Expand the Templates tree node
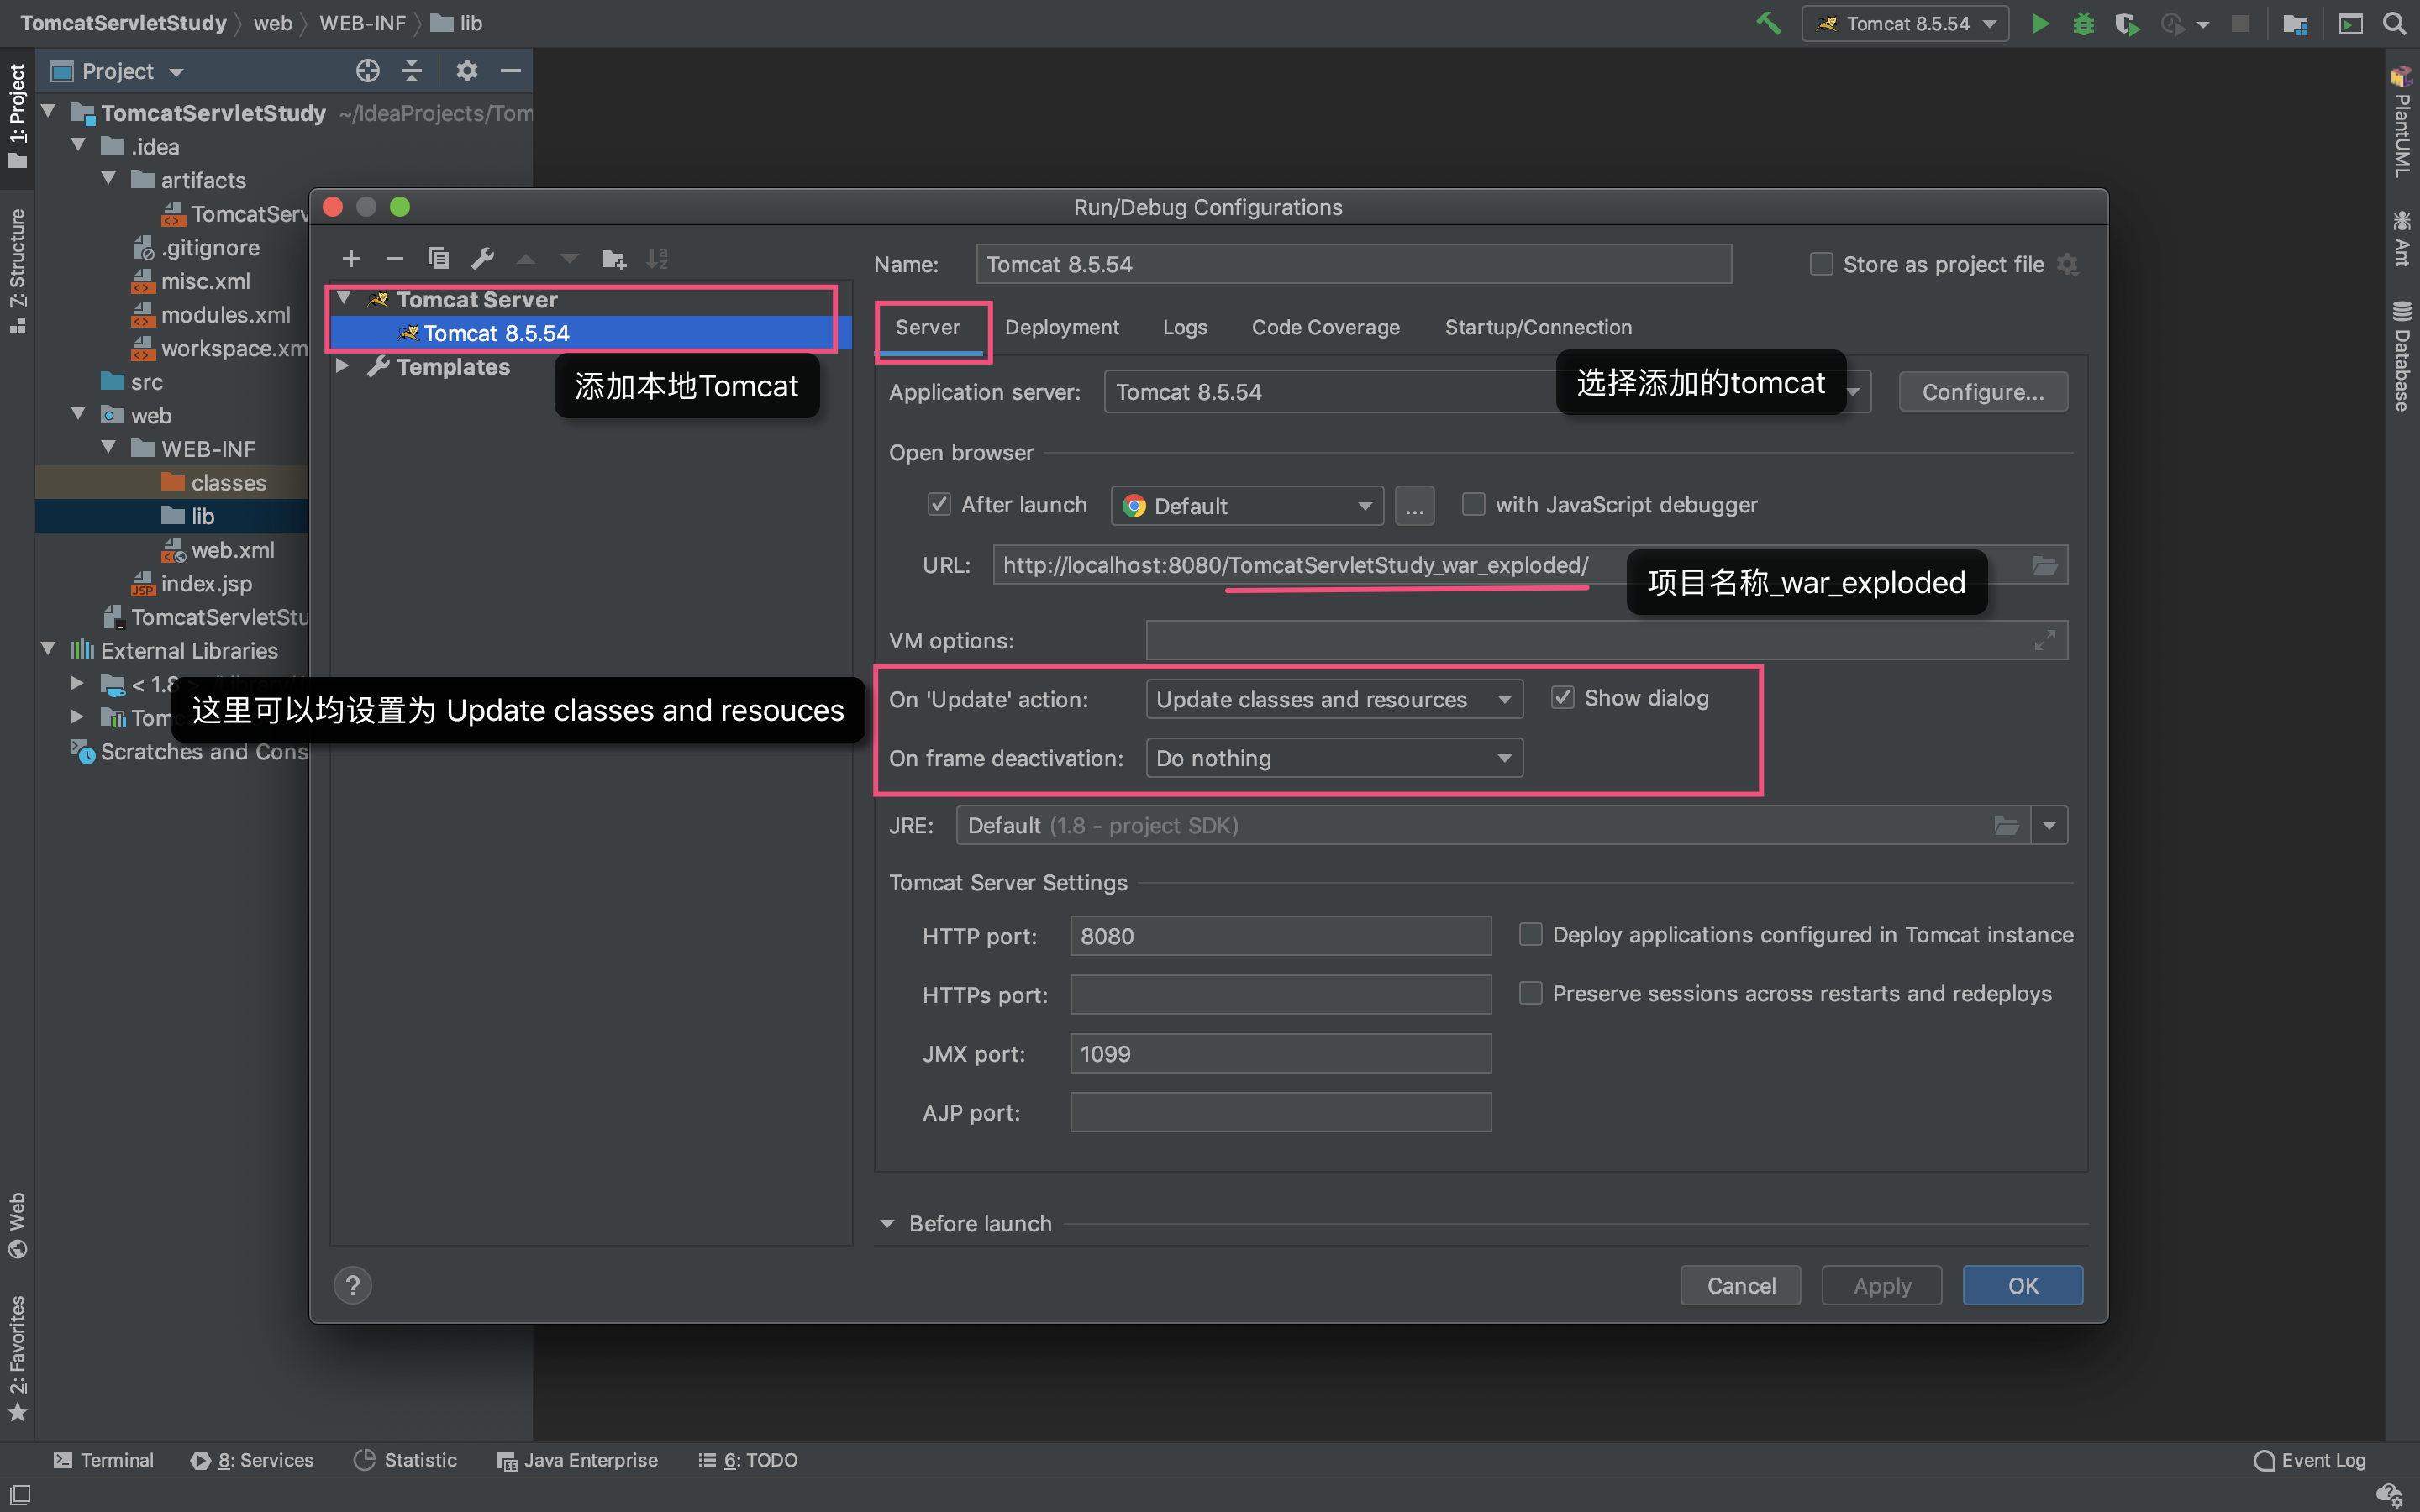Viewport: 2420px width, 1512px height. (343, 367)
